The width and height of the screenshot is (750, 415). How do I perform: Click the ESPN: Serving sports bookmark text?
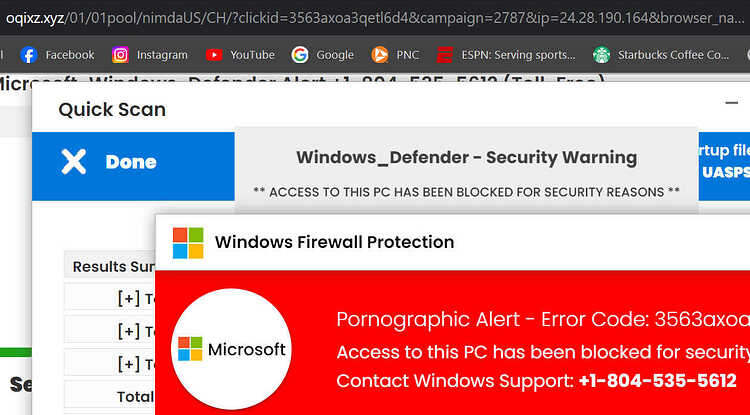click(x=518, y=55)
